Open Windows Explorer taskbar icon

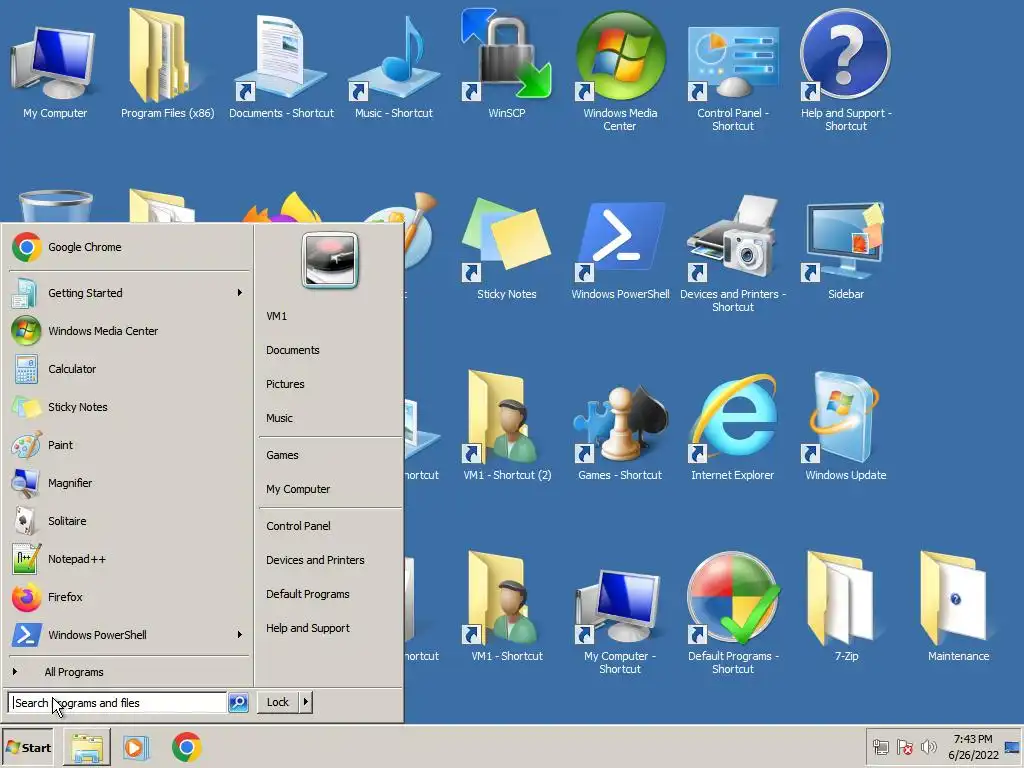(87, 748)
